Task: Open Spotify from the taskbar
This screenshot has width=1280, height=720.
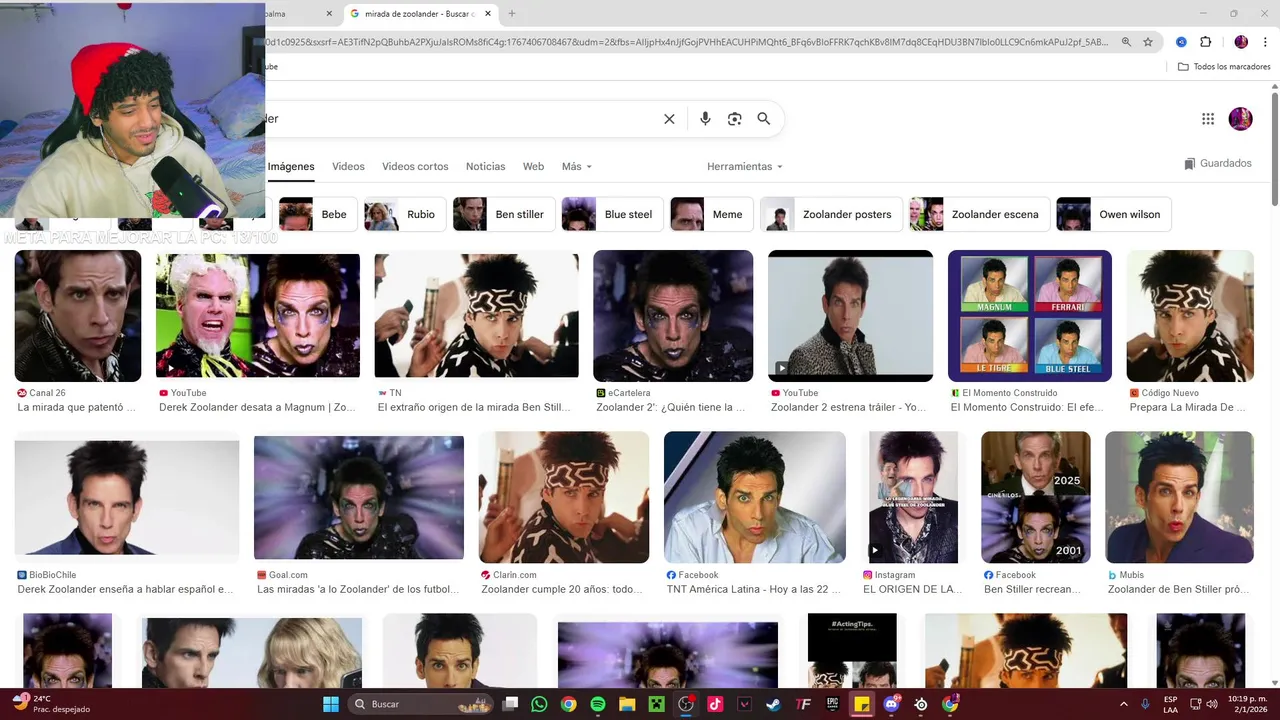Action: coord(598,704)
